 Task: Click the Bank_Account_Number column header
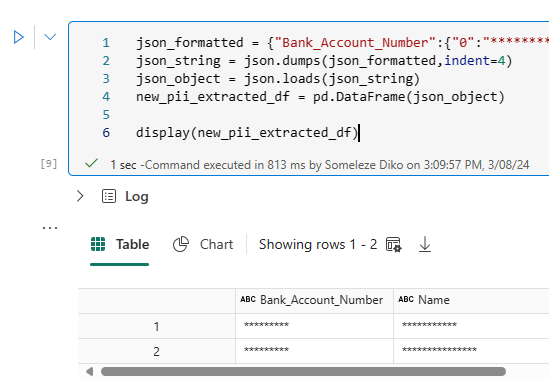coord(314,300)
